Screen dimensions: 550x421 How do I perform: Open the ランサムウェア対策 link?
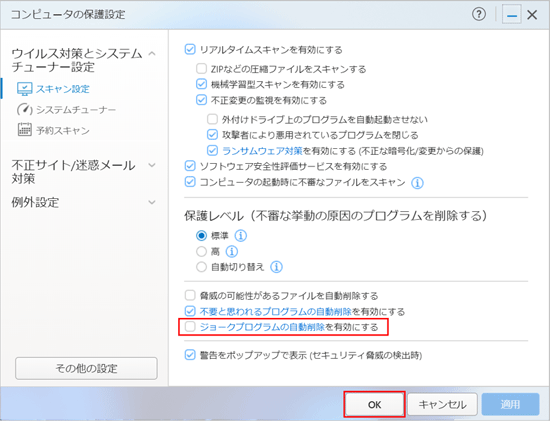(x=262, y=151)
